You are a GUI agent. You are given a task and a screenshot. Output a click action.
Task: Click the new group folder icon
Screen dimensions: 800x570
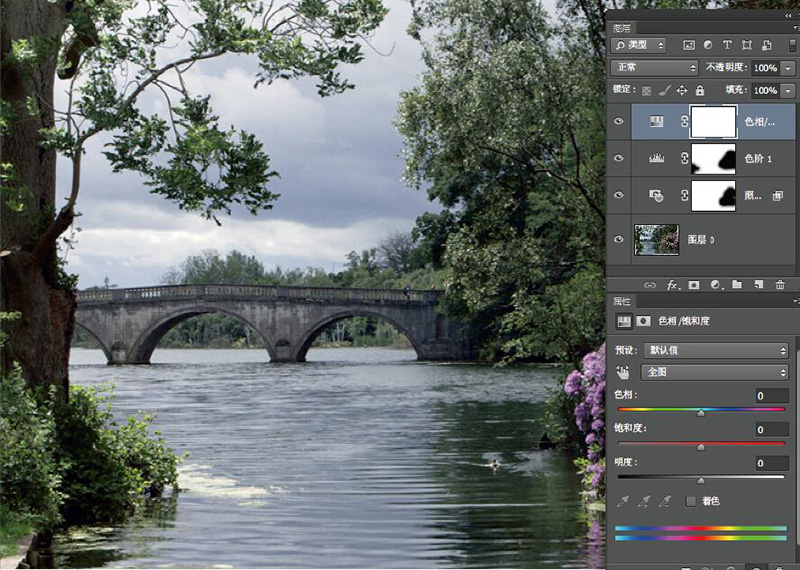(x=737, y=285)
